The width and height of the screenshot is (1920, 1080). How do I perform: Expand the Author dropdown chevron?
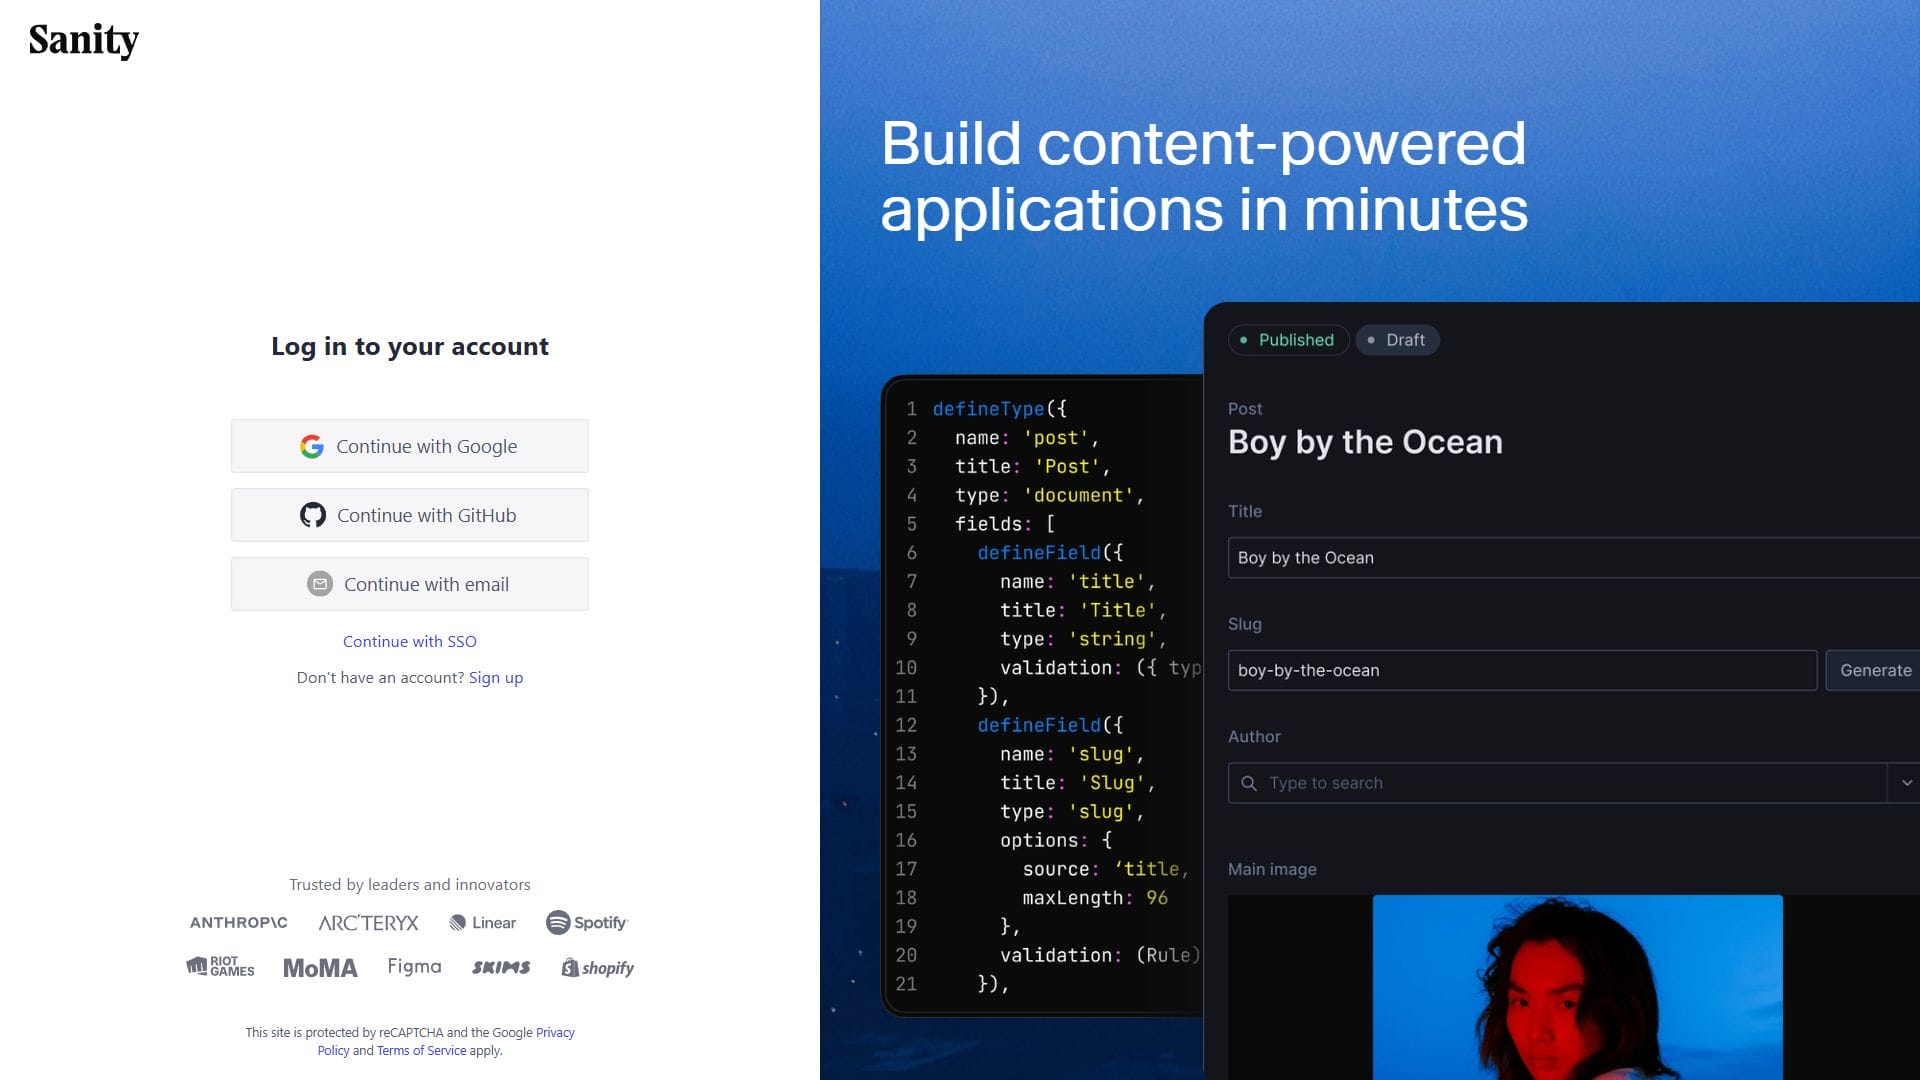1906,783
